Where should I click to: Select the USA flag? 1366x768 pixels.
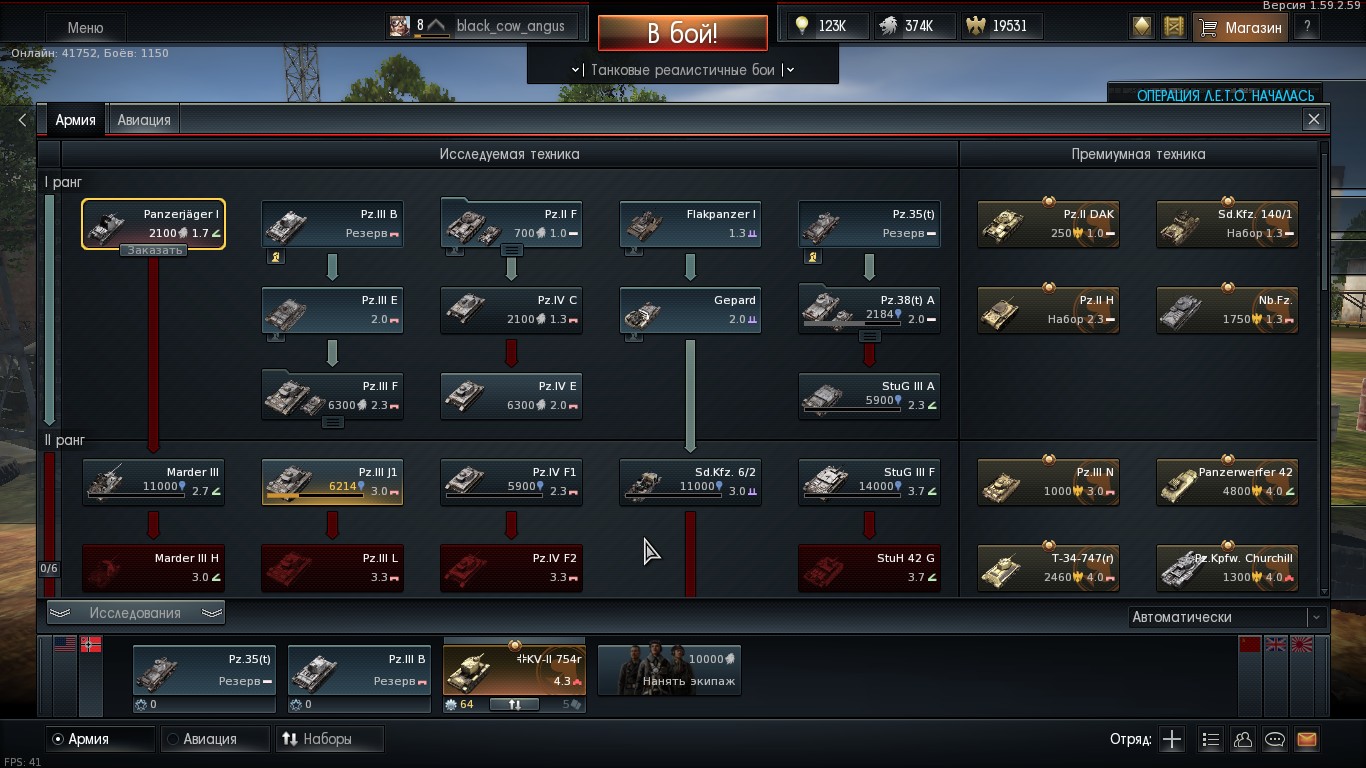65,644
